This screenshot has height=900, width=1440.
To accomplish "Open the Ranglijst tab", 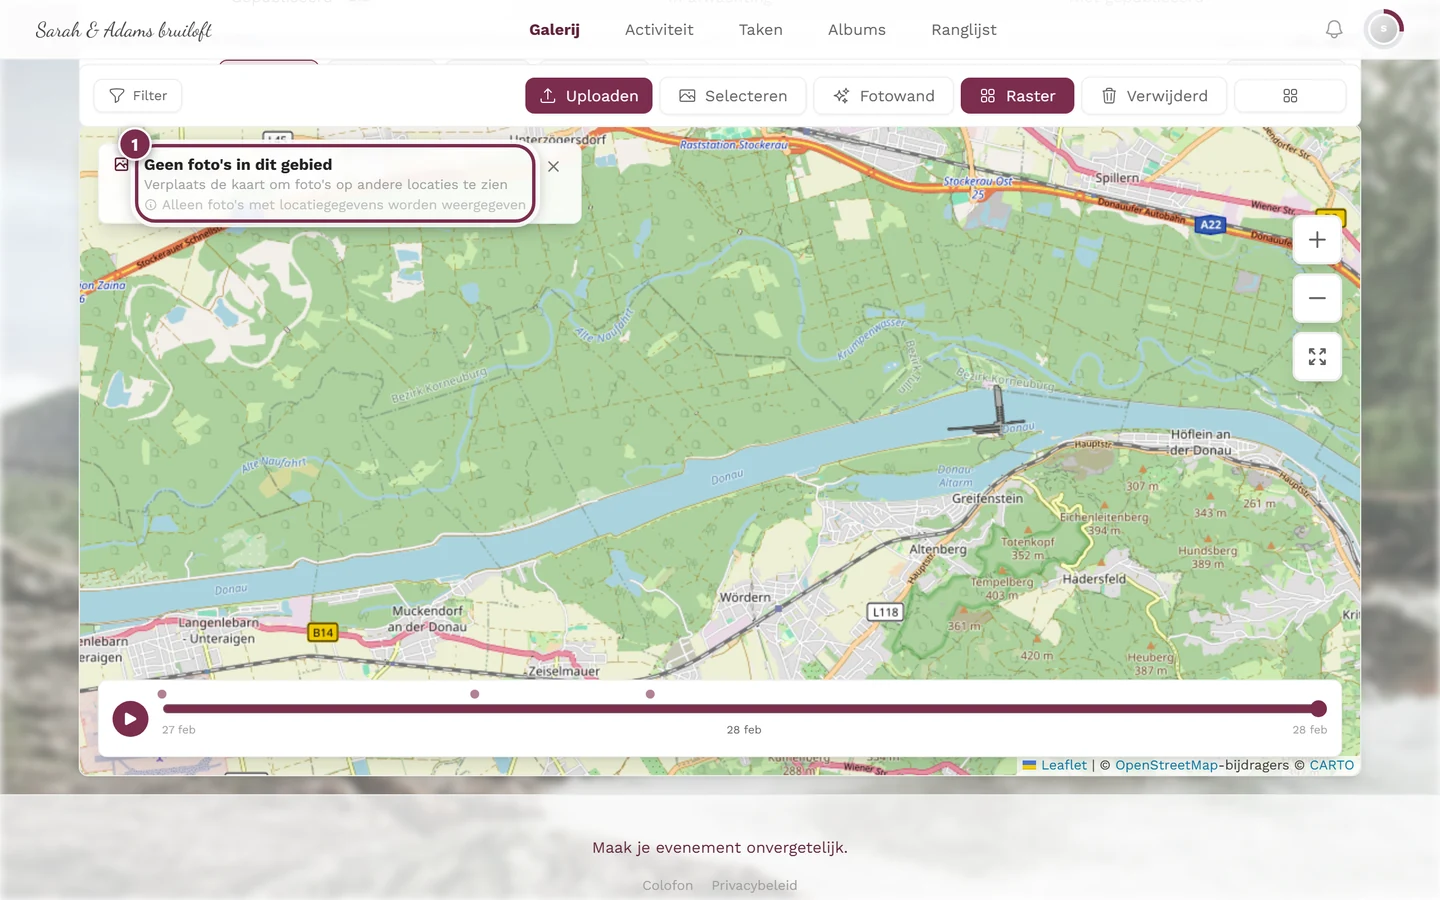I will pyautogui.click(x=964, y=30).
